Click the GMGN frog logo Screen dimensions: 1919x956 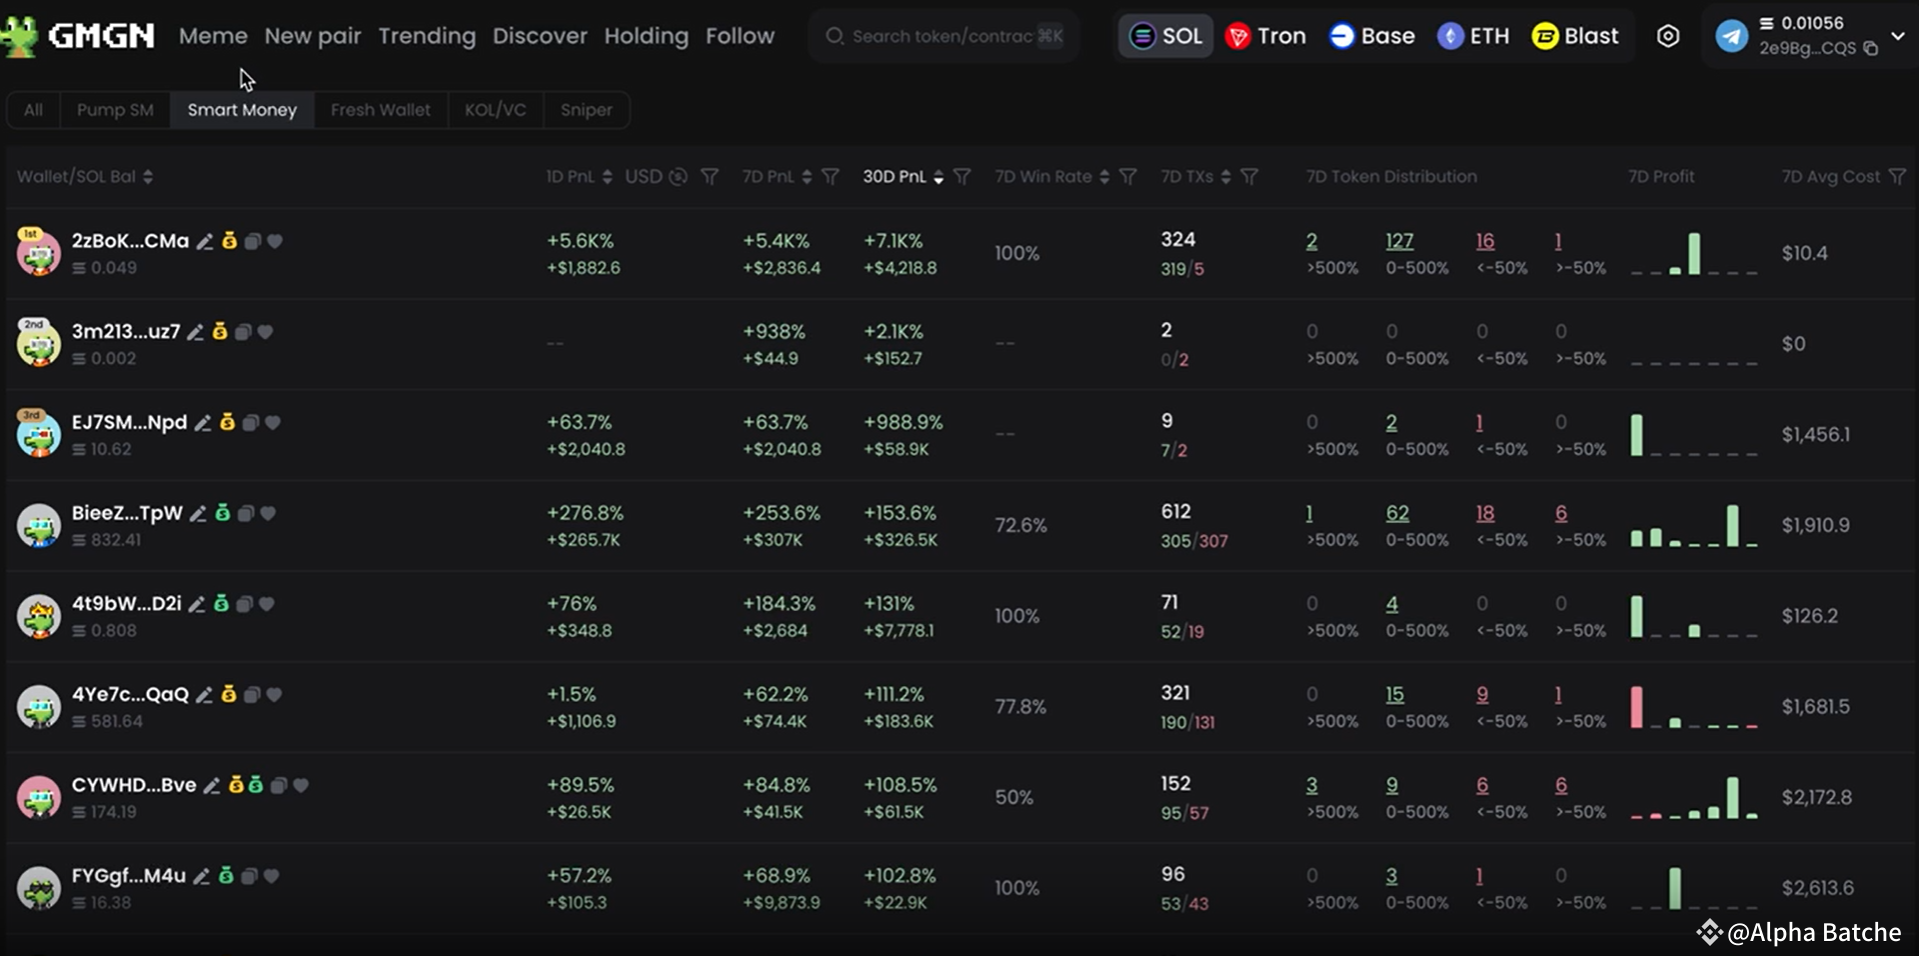coord(22,35)
